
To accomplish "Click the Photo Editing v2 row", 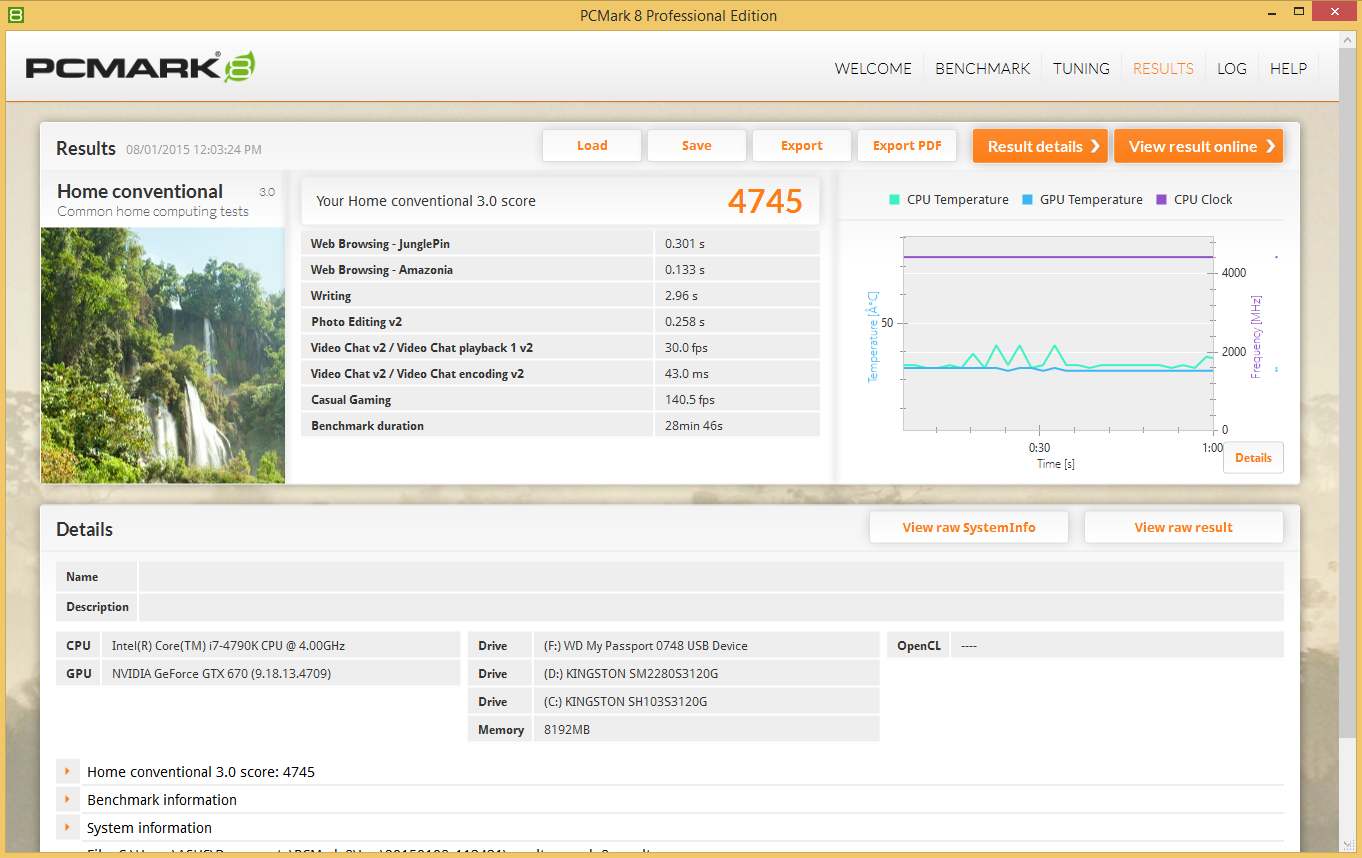I will 560,322.
